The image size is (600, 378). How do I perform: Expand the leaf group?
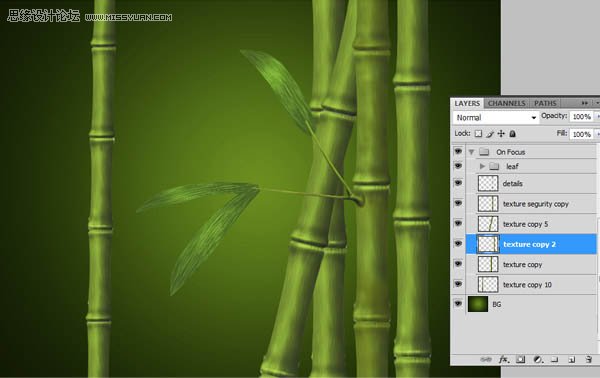482,166
